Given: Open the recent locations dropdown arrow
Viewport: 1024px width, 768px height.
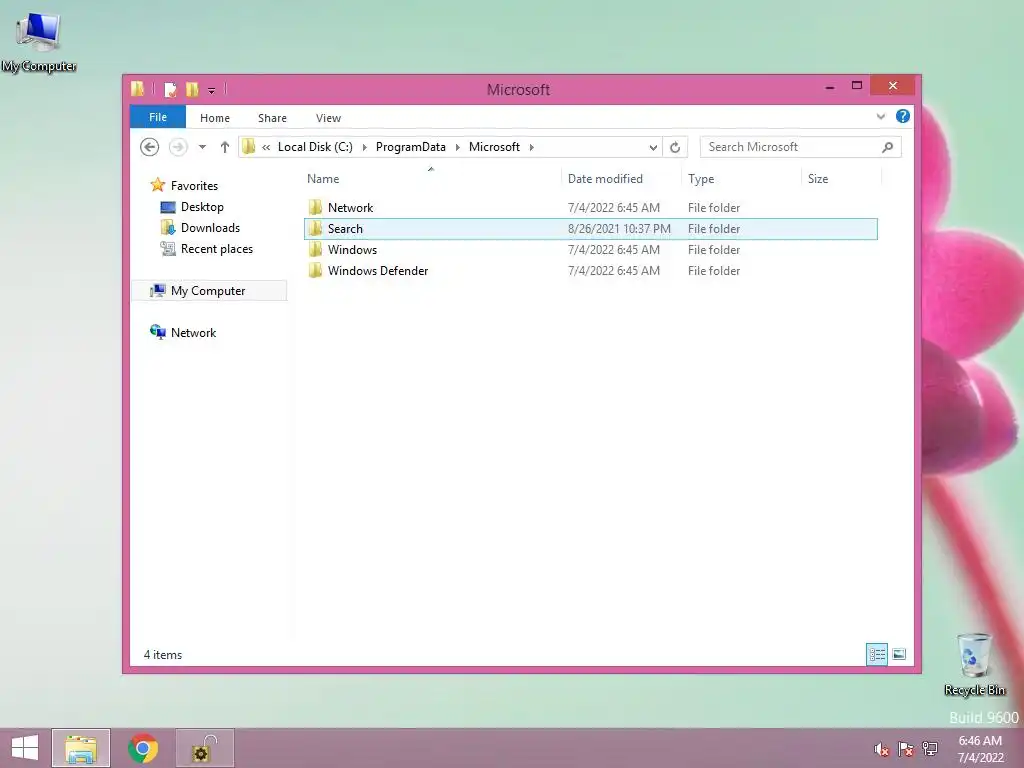Looking at the screenshot, I should 202,147.
